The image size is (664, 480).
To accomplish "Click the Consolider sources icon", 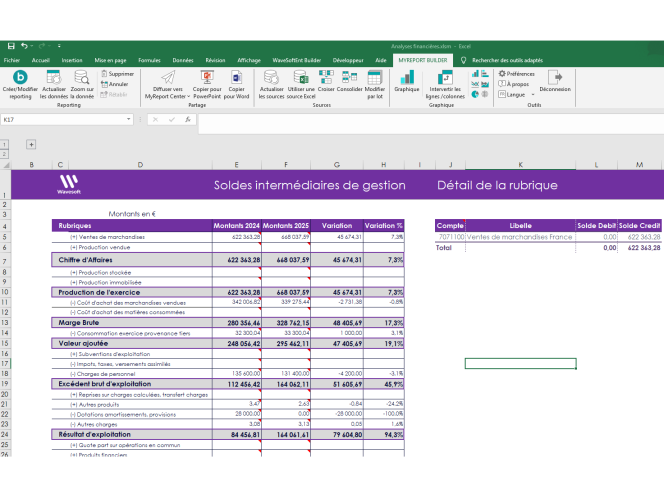I will (x=349, y=77).
